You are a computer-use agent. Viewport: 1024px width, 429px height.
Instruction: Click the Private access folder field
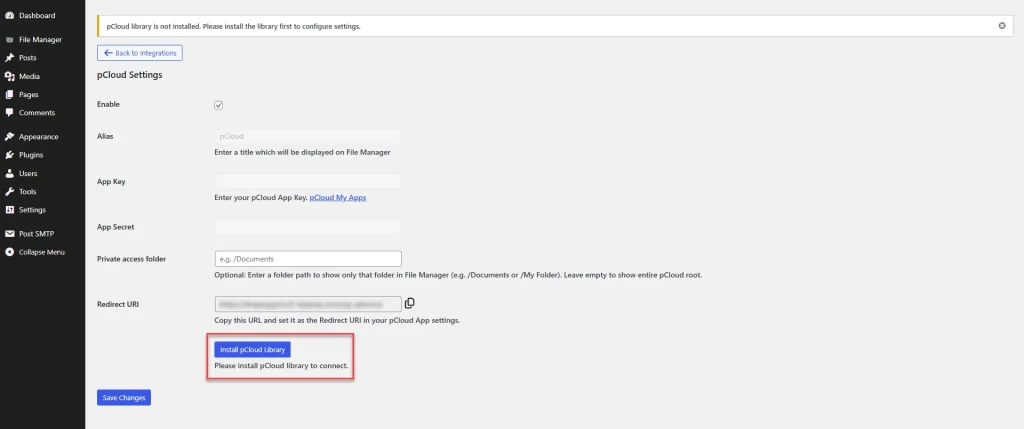[308, 259]
